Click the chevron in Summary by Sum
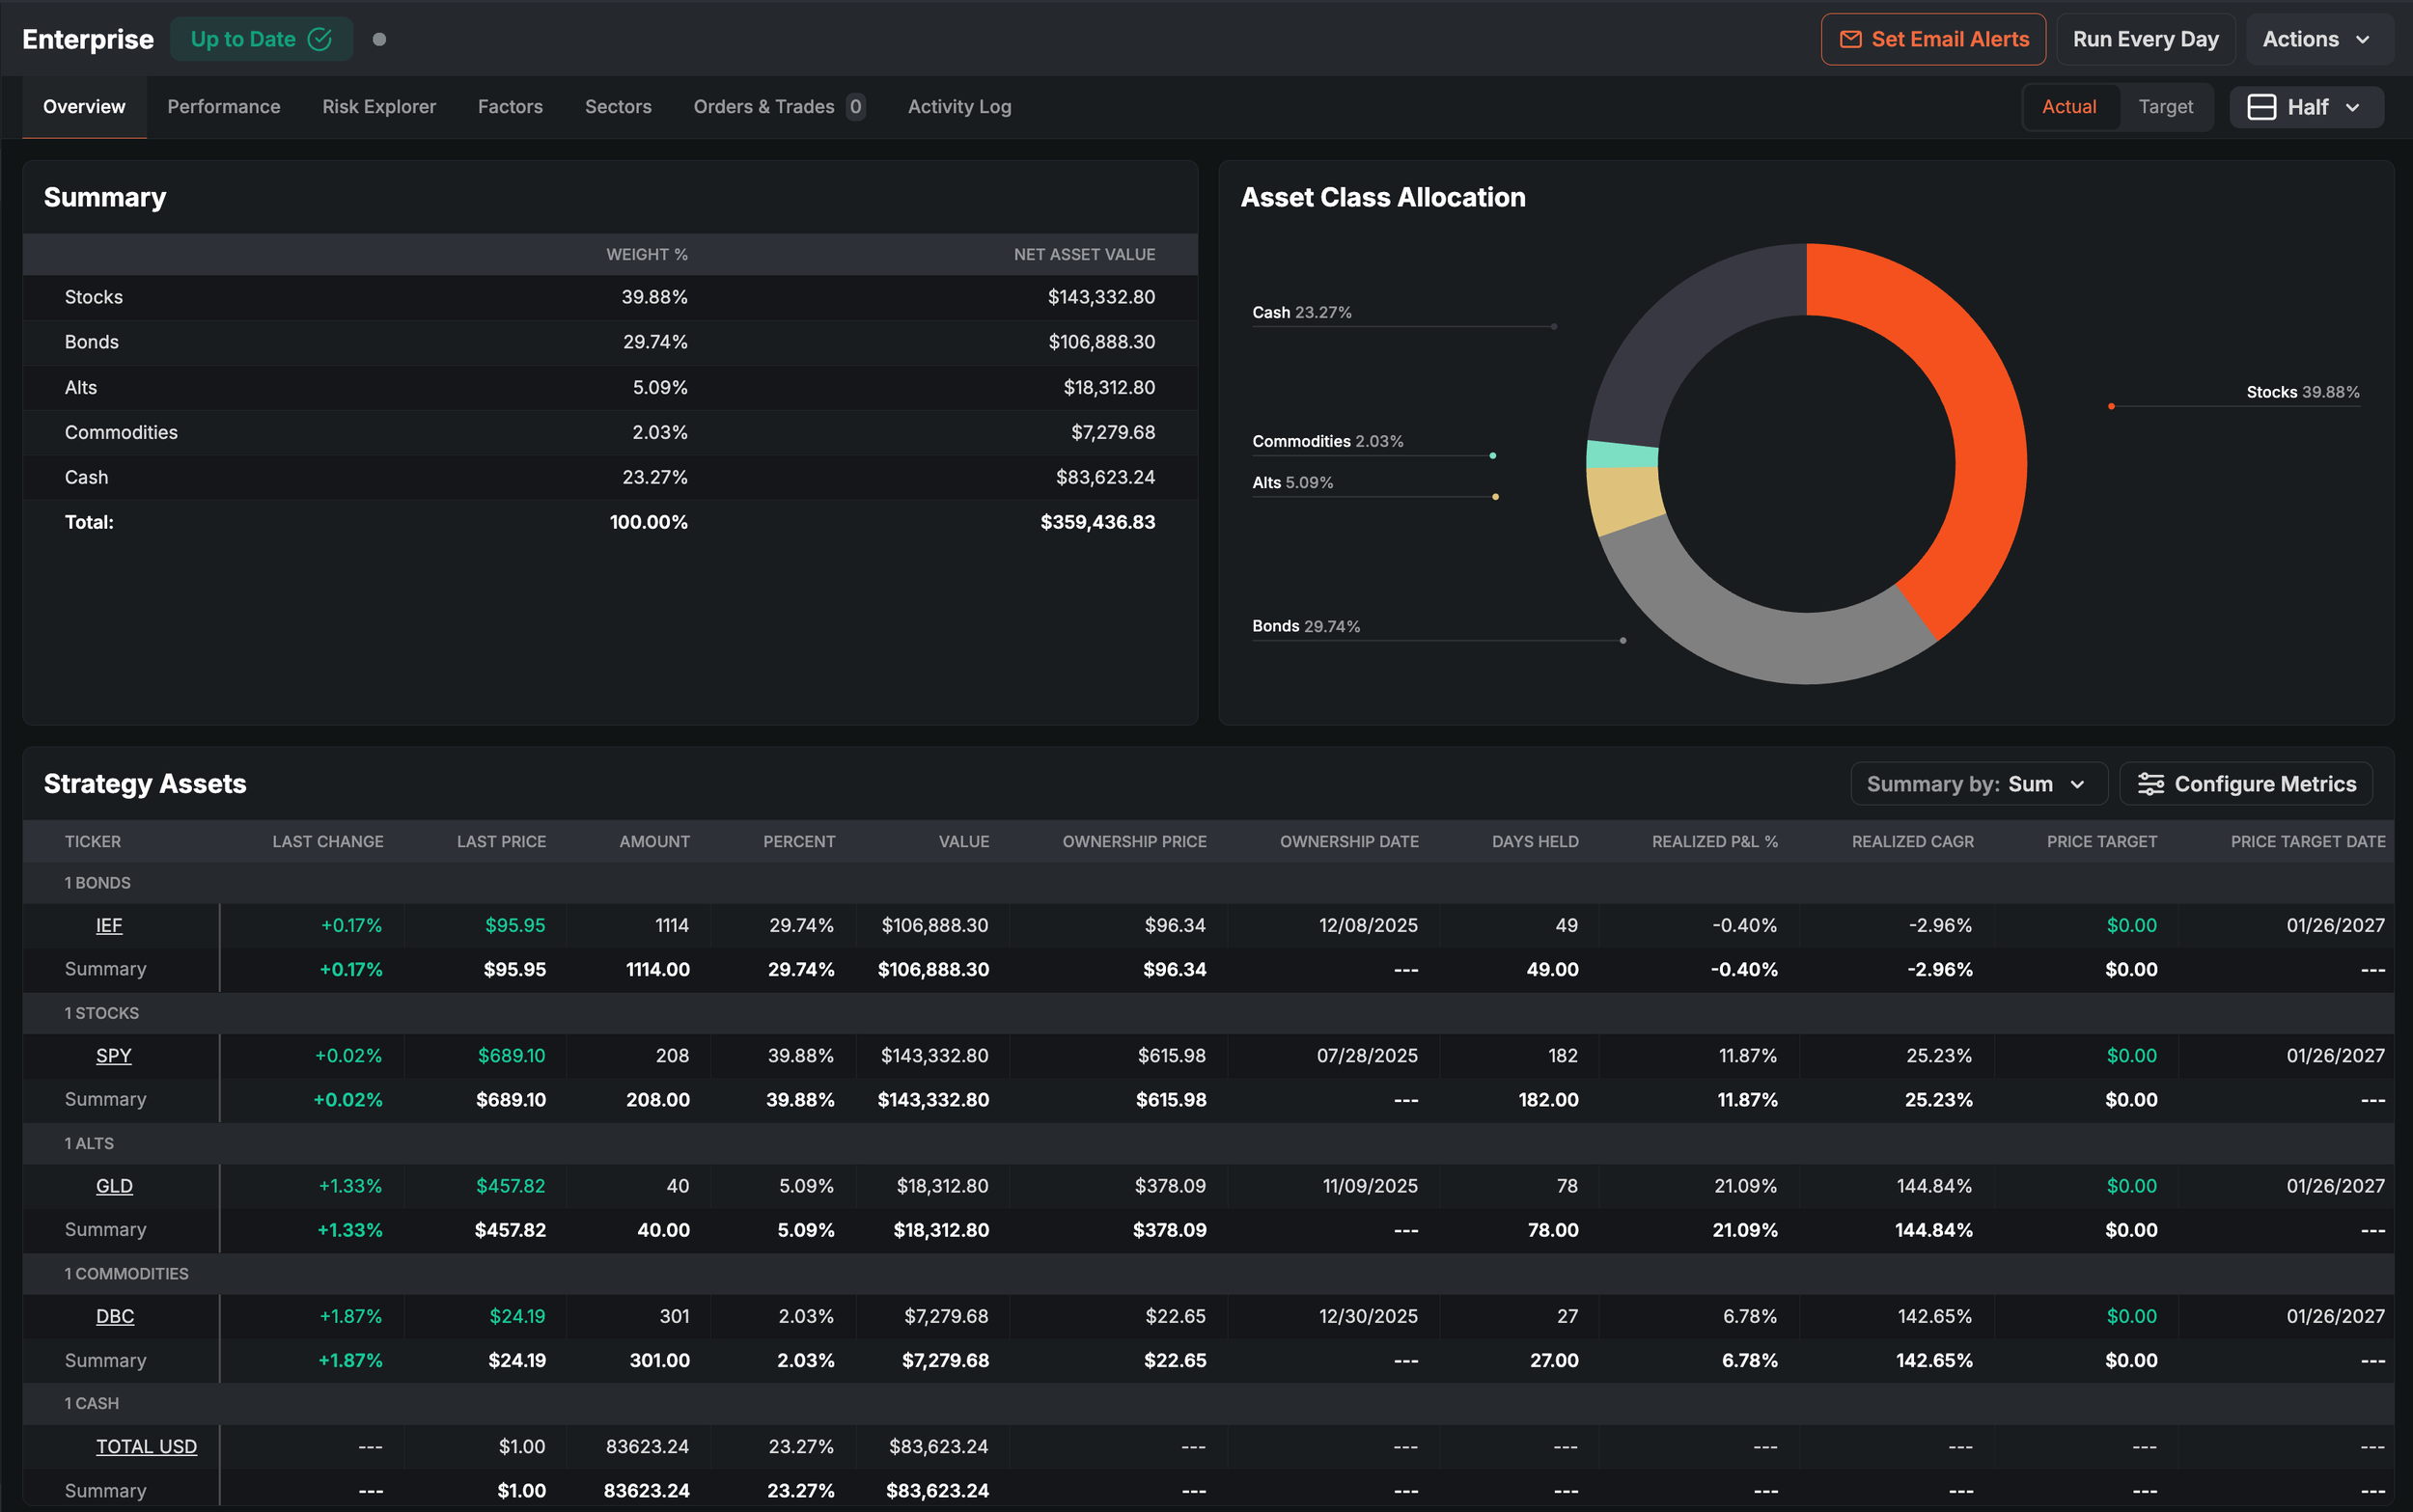Viewport: 2413px width, 1512px height. pyautogui.click(x=2078, y=784)
